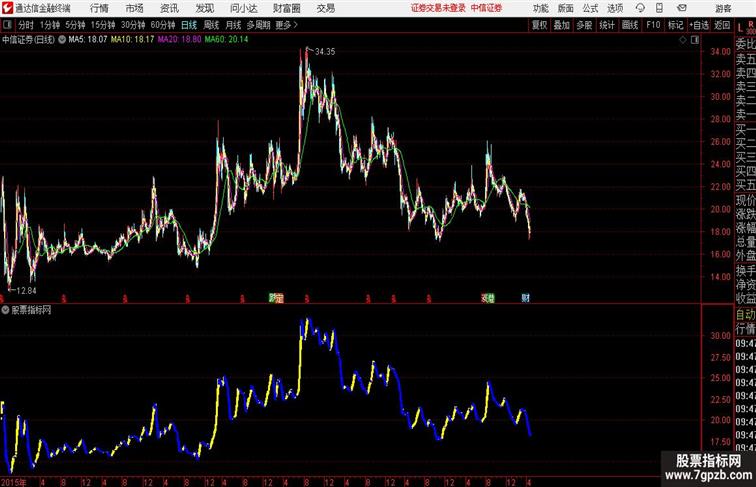This screenshot has height=487, width=756.
Task: Open the 发现 menu
Action: (204, 8)
